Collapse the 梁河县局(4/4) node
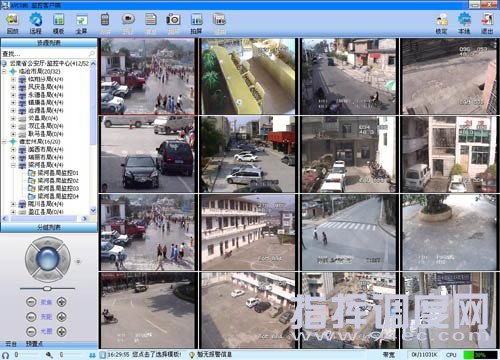This screenshot has height=360, width=500. [x=13, y=165]
